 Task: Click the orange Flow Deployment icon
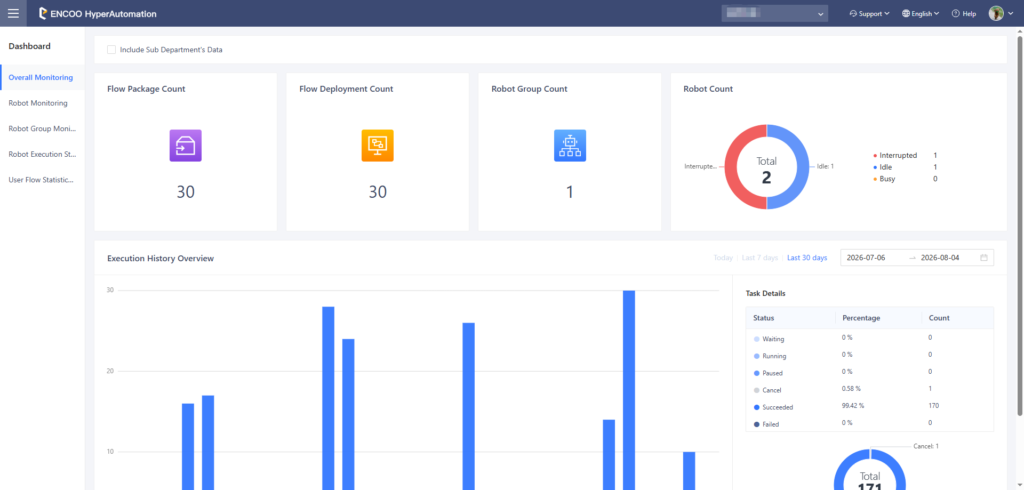377,145
